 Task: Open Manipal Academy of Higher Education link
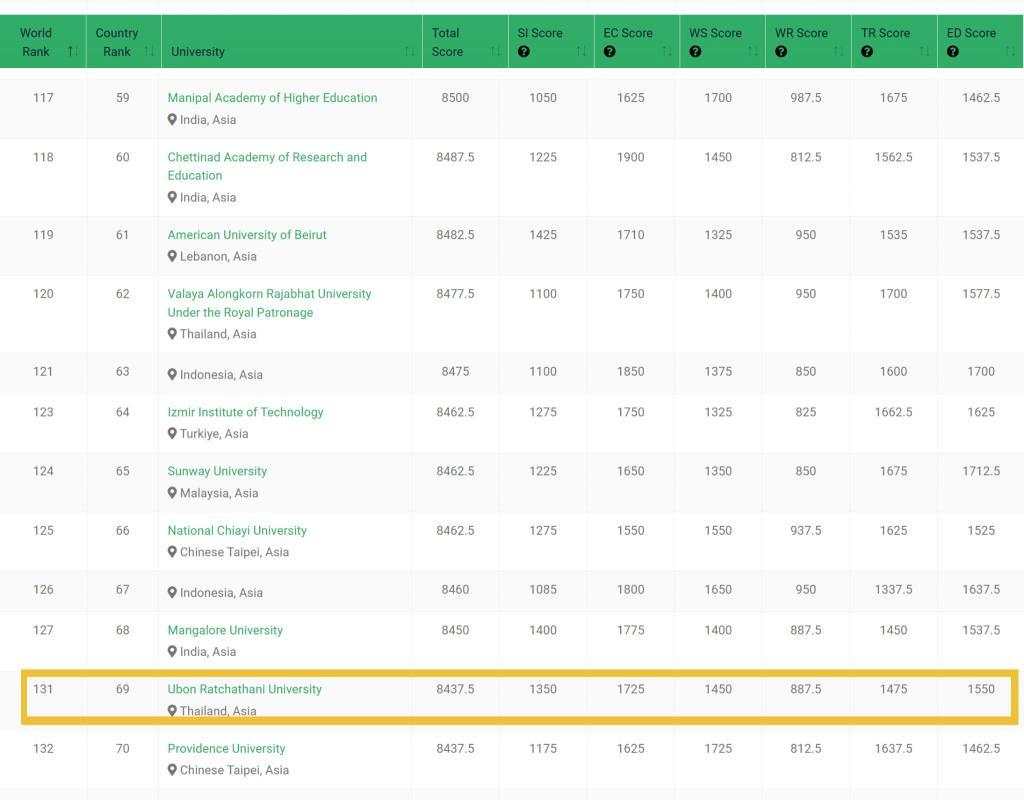272,98
